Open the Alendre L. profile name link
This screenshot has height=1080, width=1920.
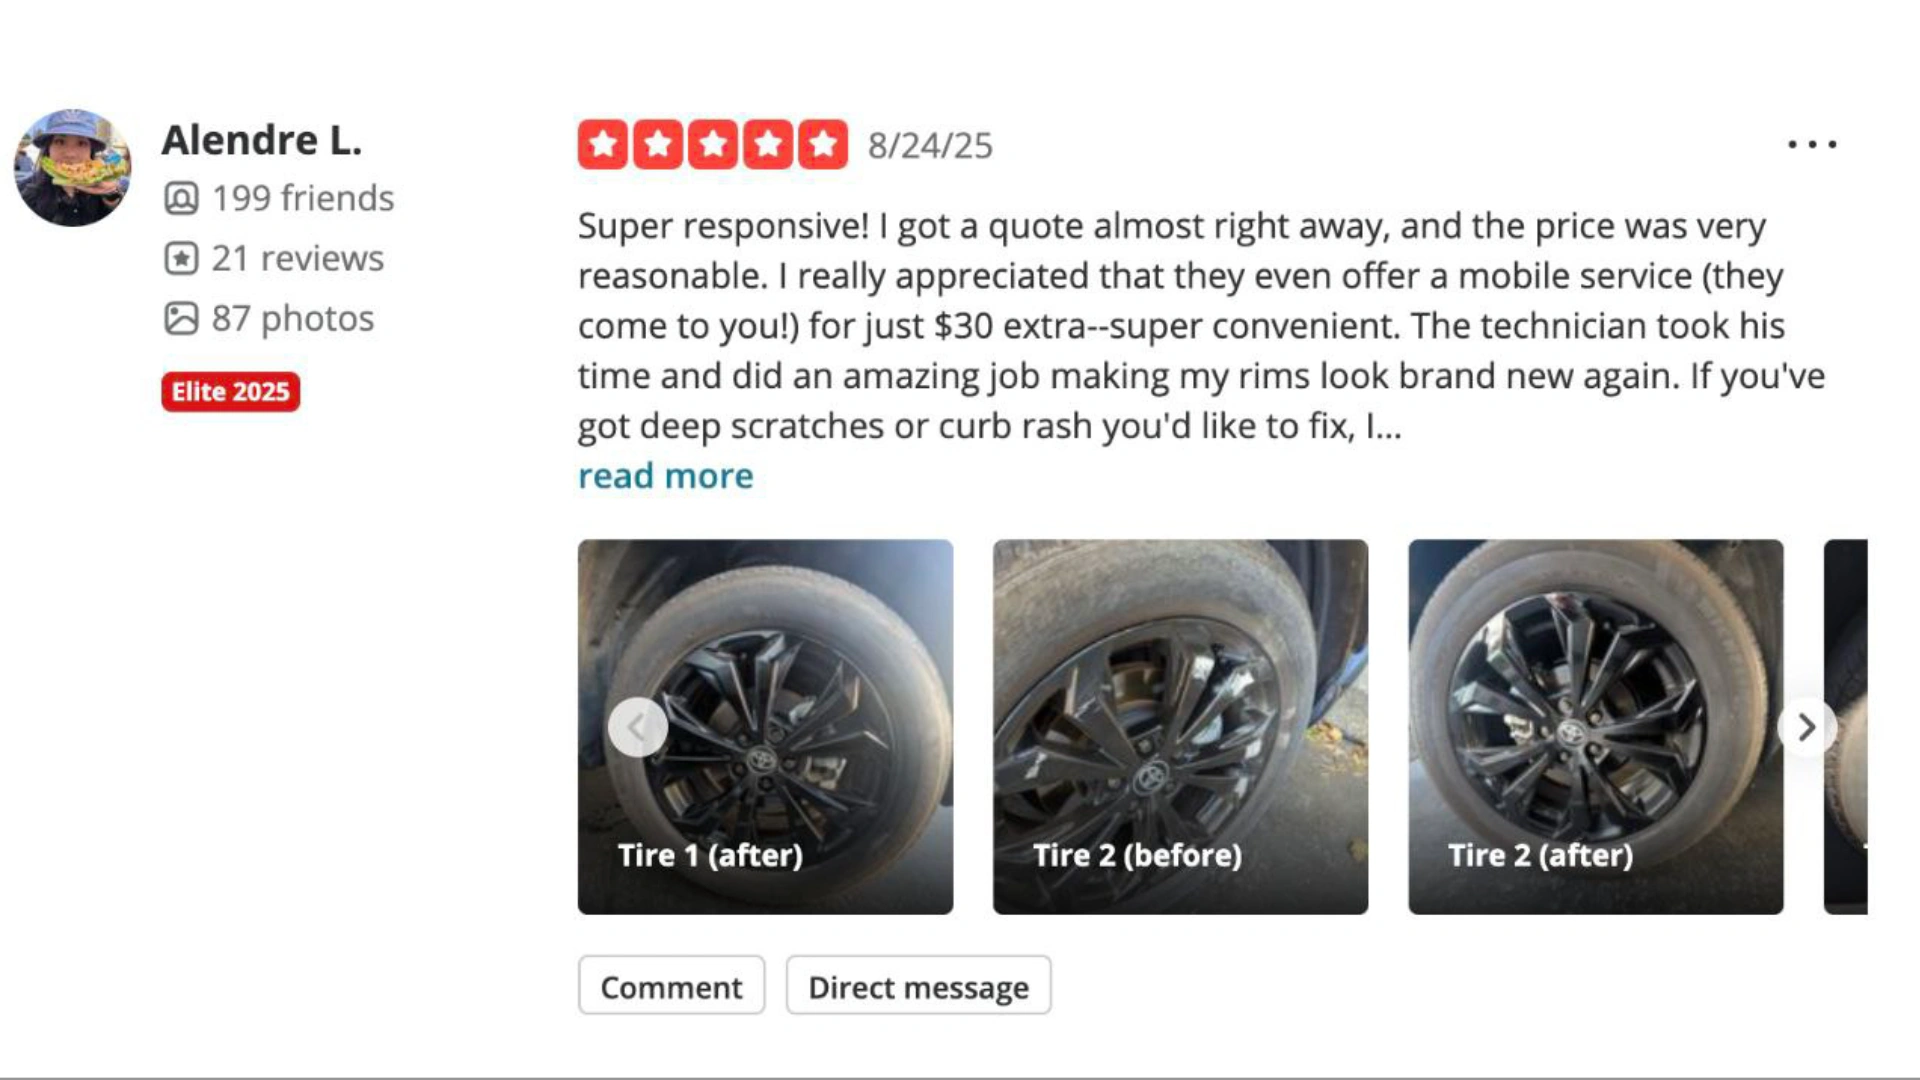pos(261,140)
